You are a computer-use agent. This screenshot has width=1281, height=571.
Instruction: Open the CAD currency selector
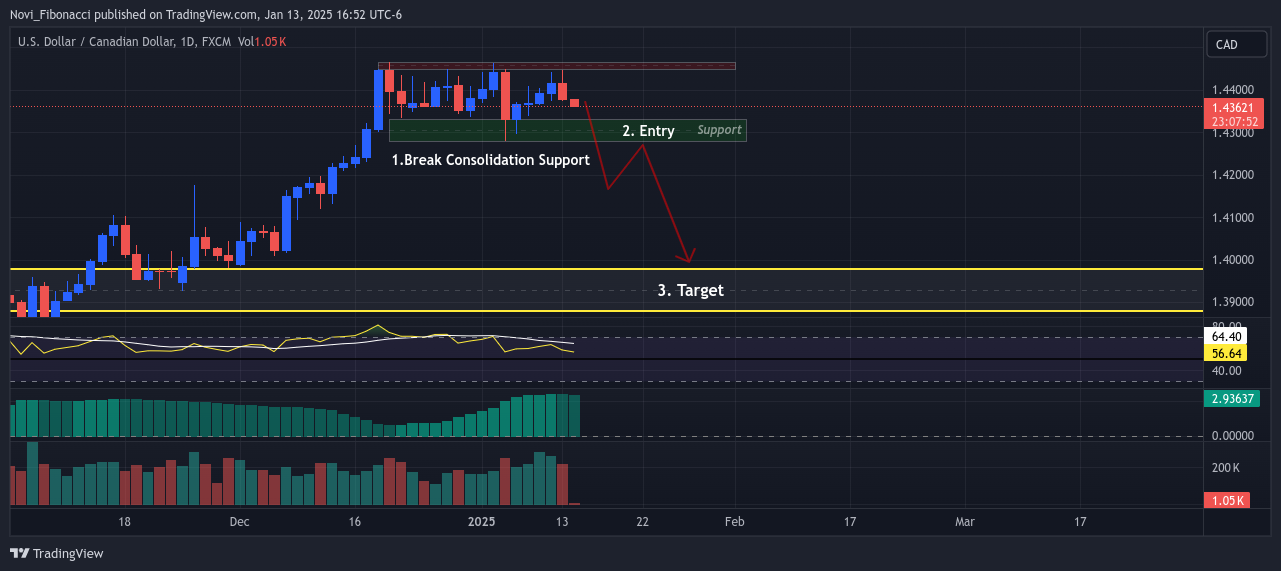click(x=1238, y=44)
